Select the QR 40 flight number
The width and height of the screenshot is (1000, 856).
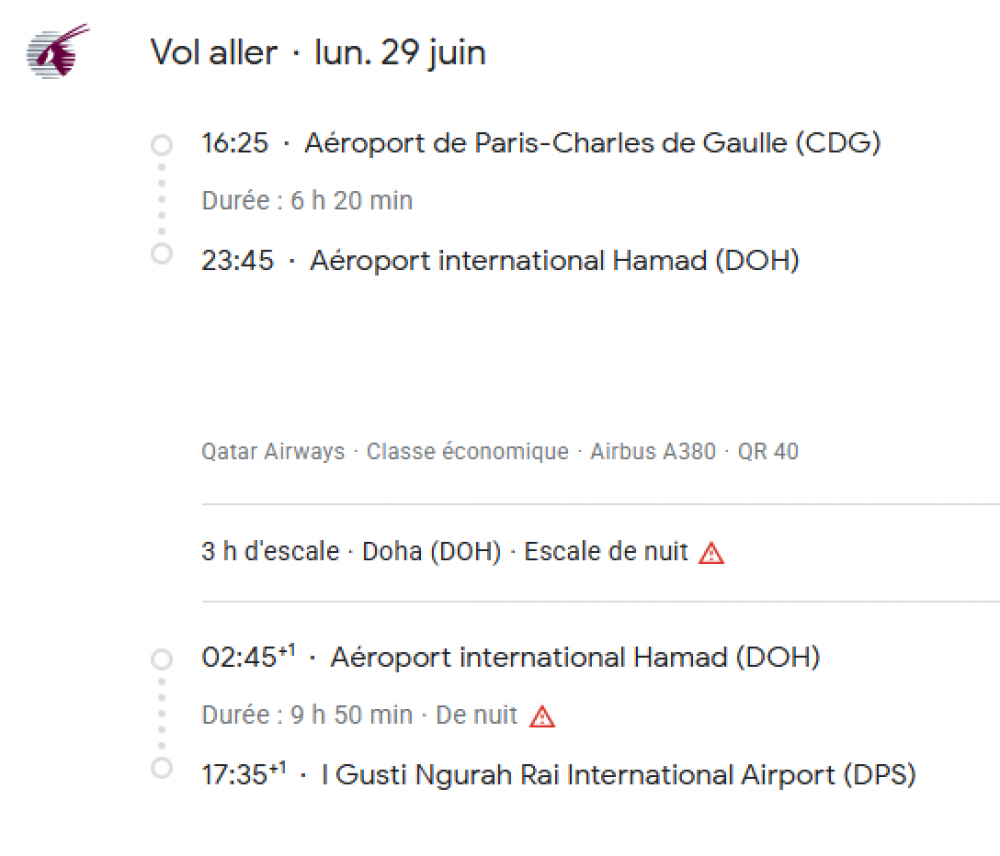tap(768, 452)
